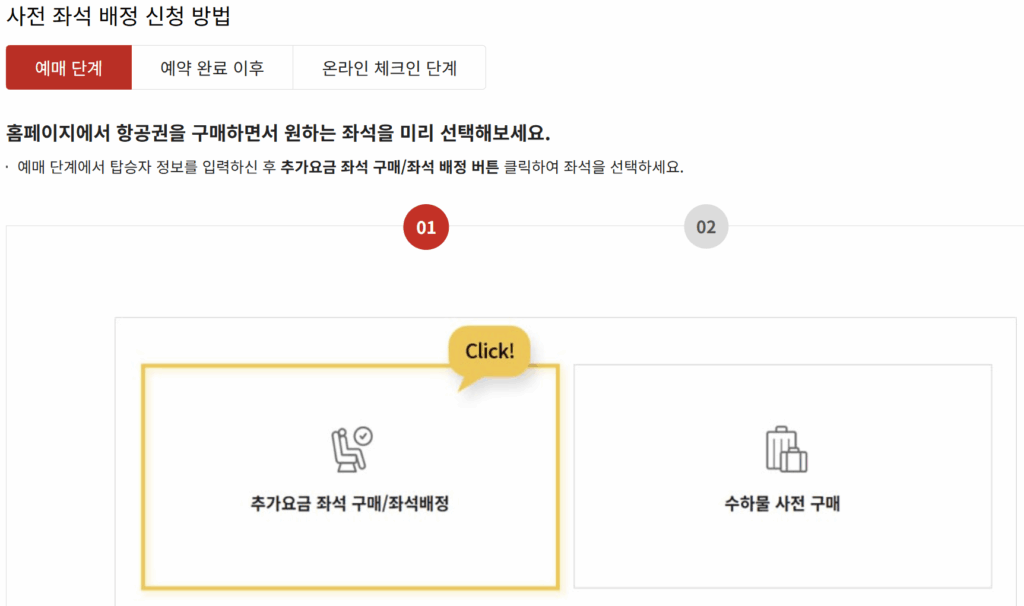Click the 사전 좌석 배정 신청 방법 title
This screenshot has width=1024, height=606.
coord(118,16)
